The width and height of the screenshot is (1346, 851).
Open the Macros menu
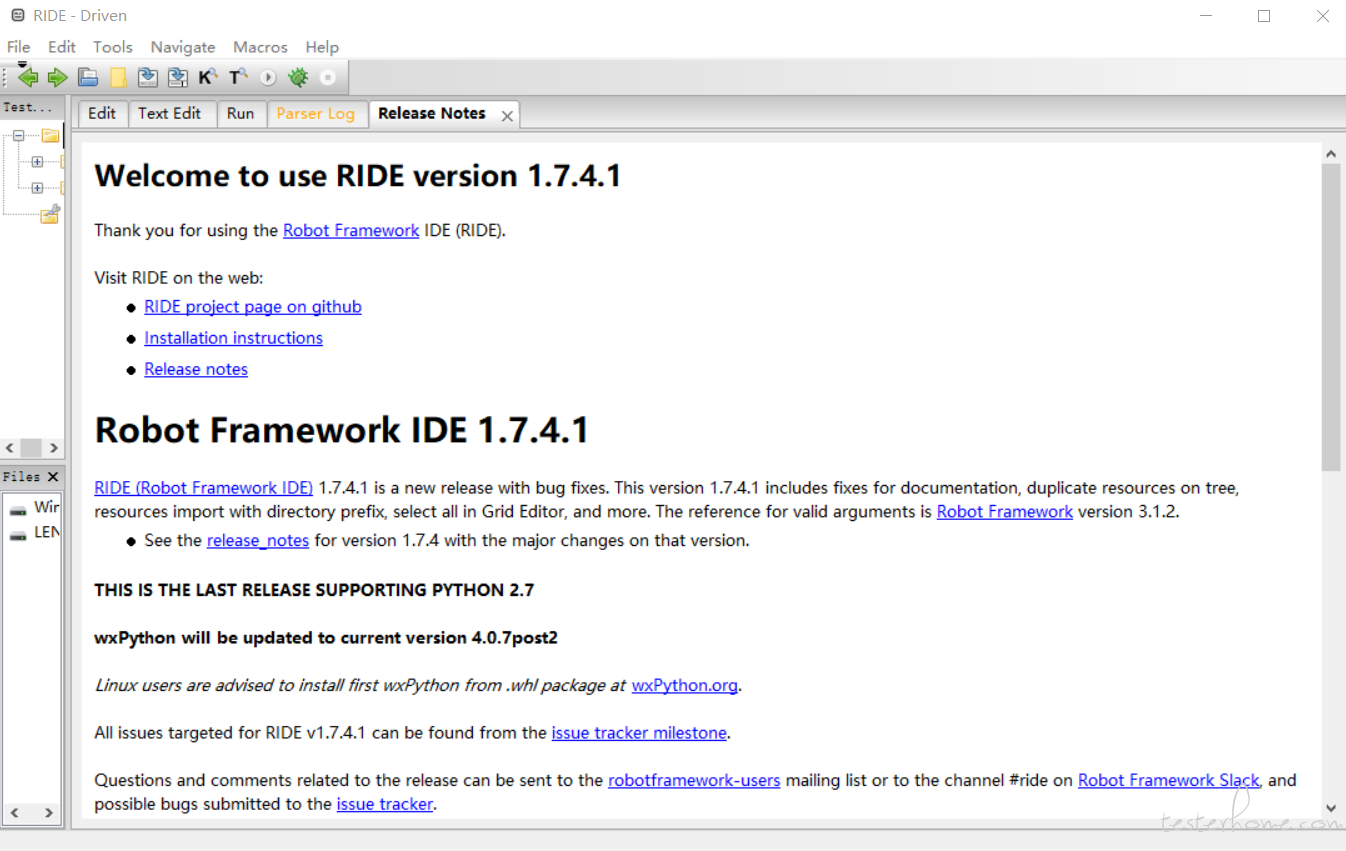tap(260, 47)
